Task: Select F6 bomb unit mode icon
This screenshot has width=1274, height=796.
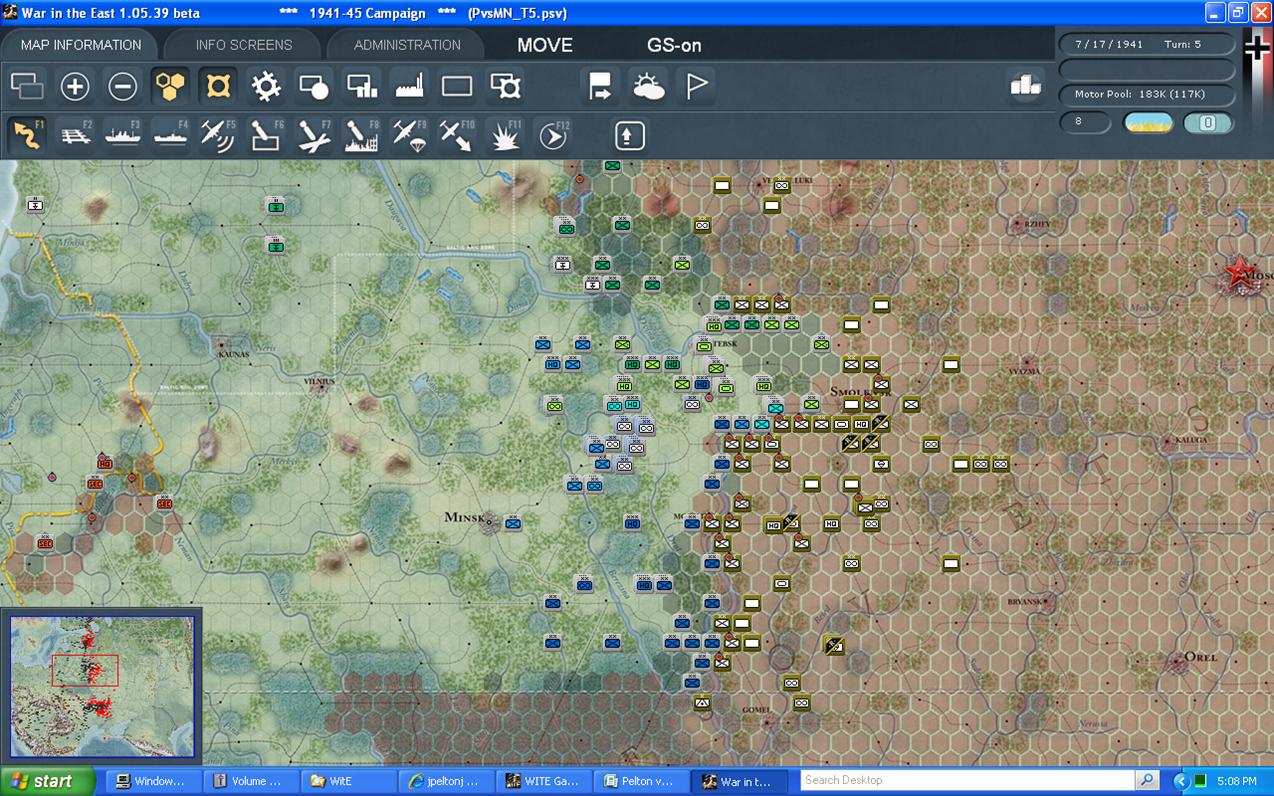Action: click(266, 135)
